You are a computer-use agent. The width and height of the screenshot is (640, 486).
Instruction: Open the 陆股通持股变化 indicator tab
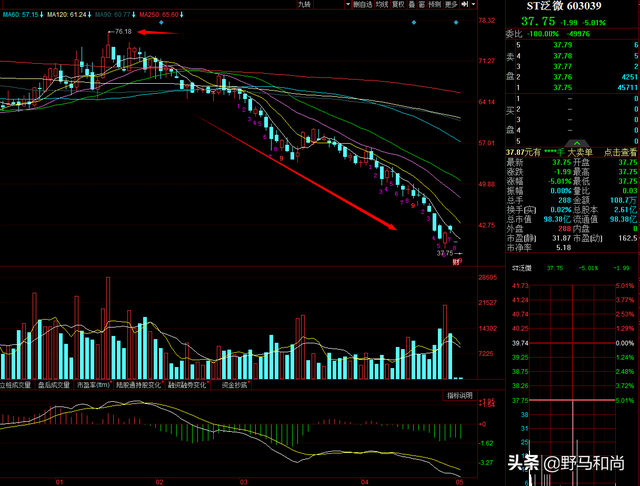tap(138, 384)
